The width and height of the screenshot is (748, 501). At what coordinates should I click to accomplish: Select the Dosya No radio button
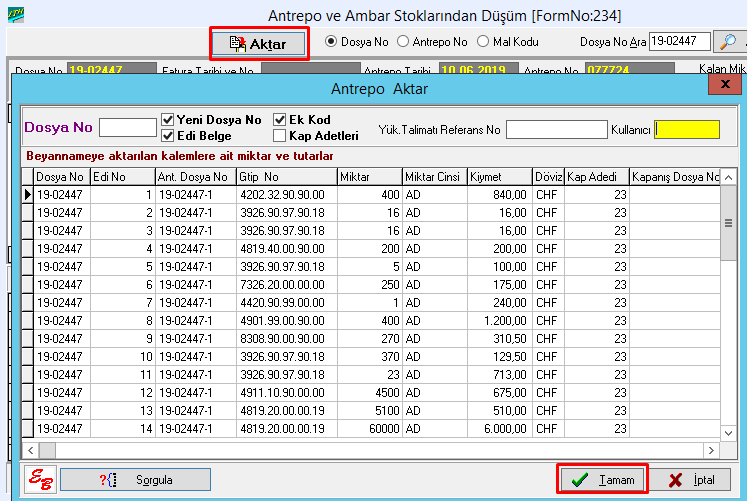(x=331, y=42)
